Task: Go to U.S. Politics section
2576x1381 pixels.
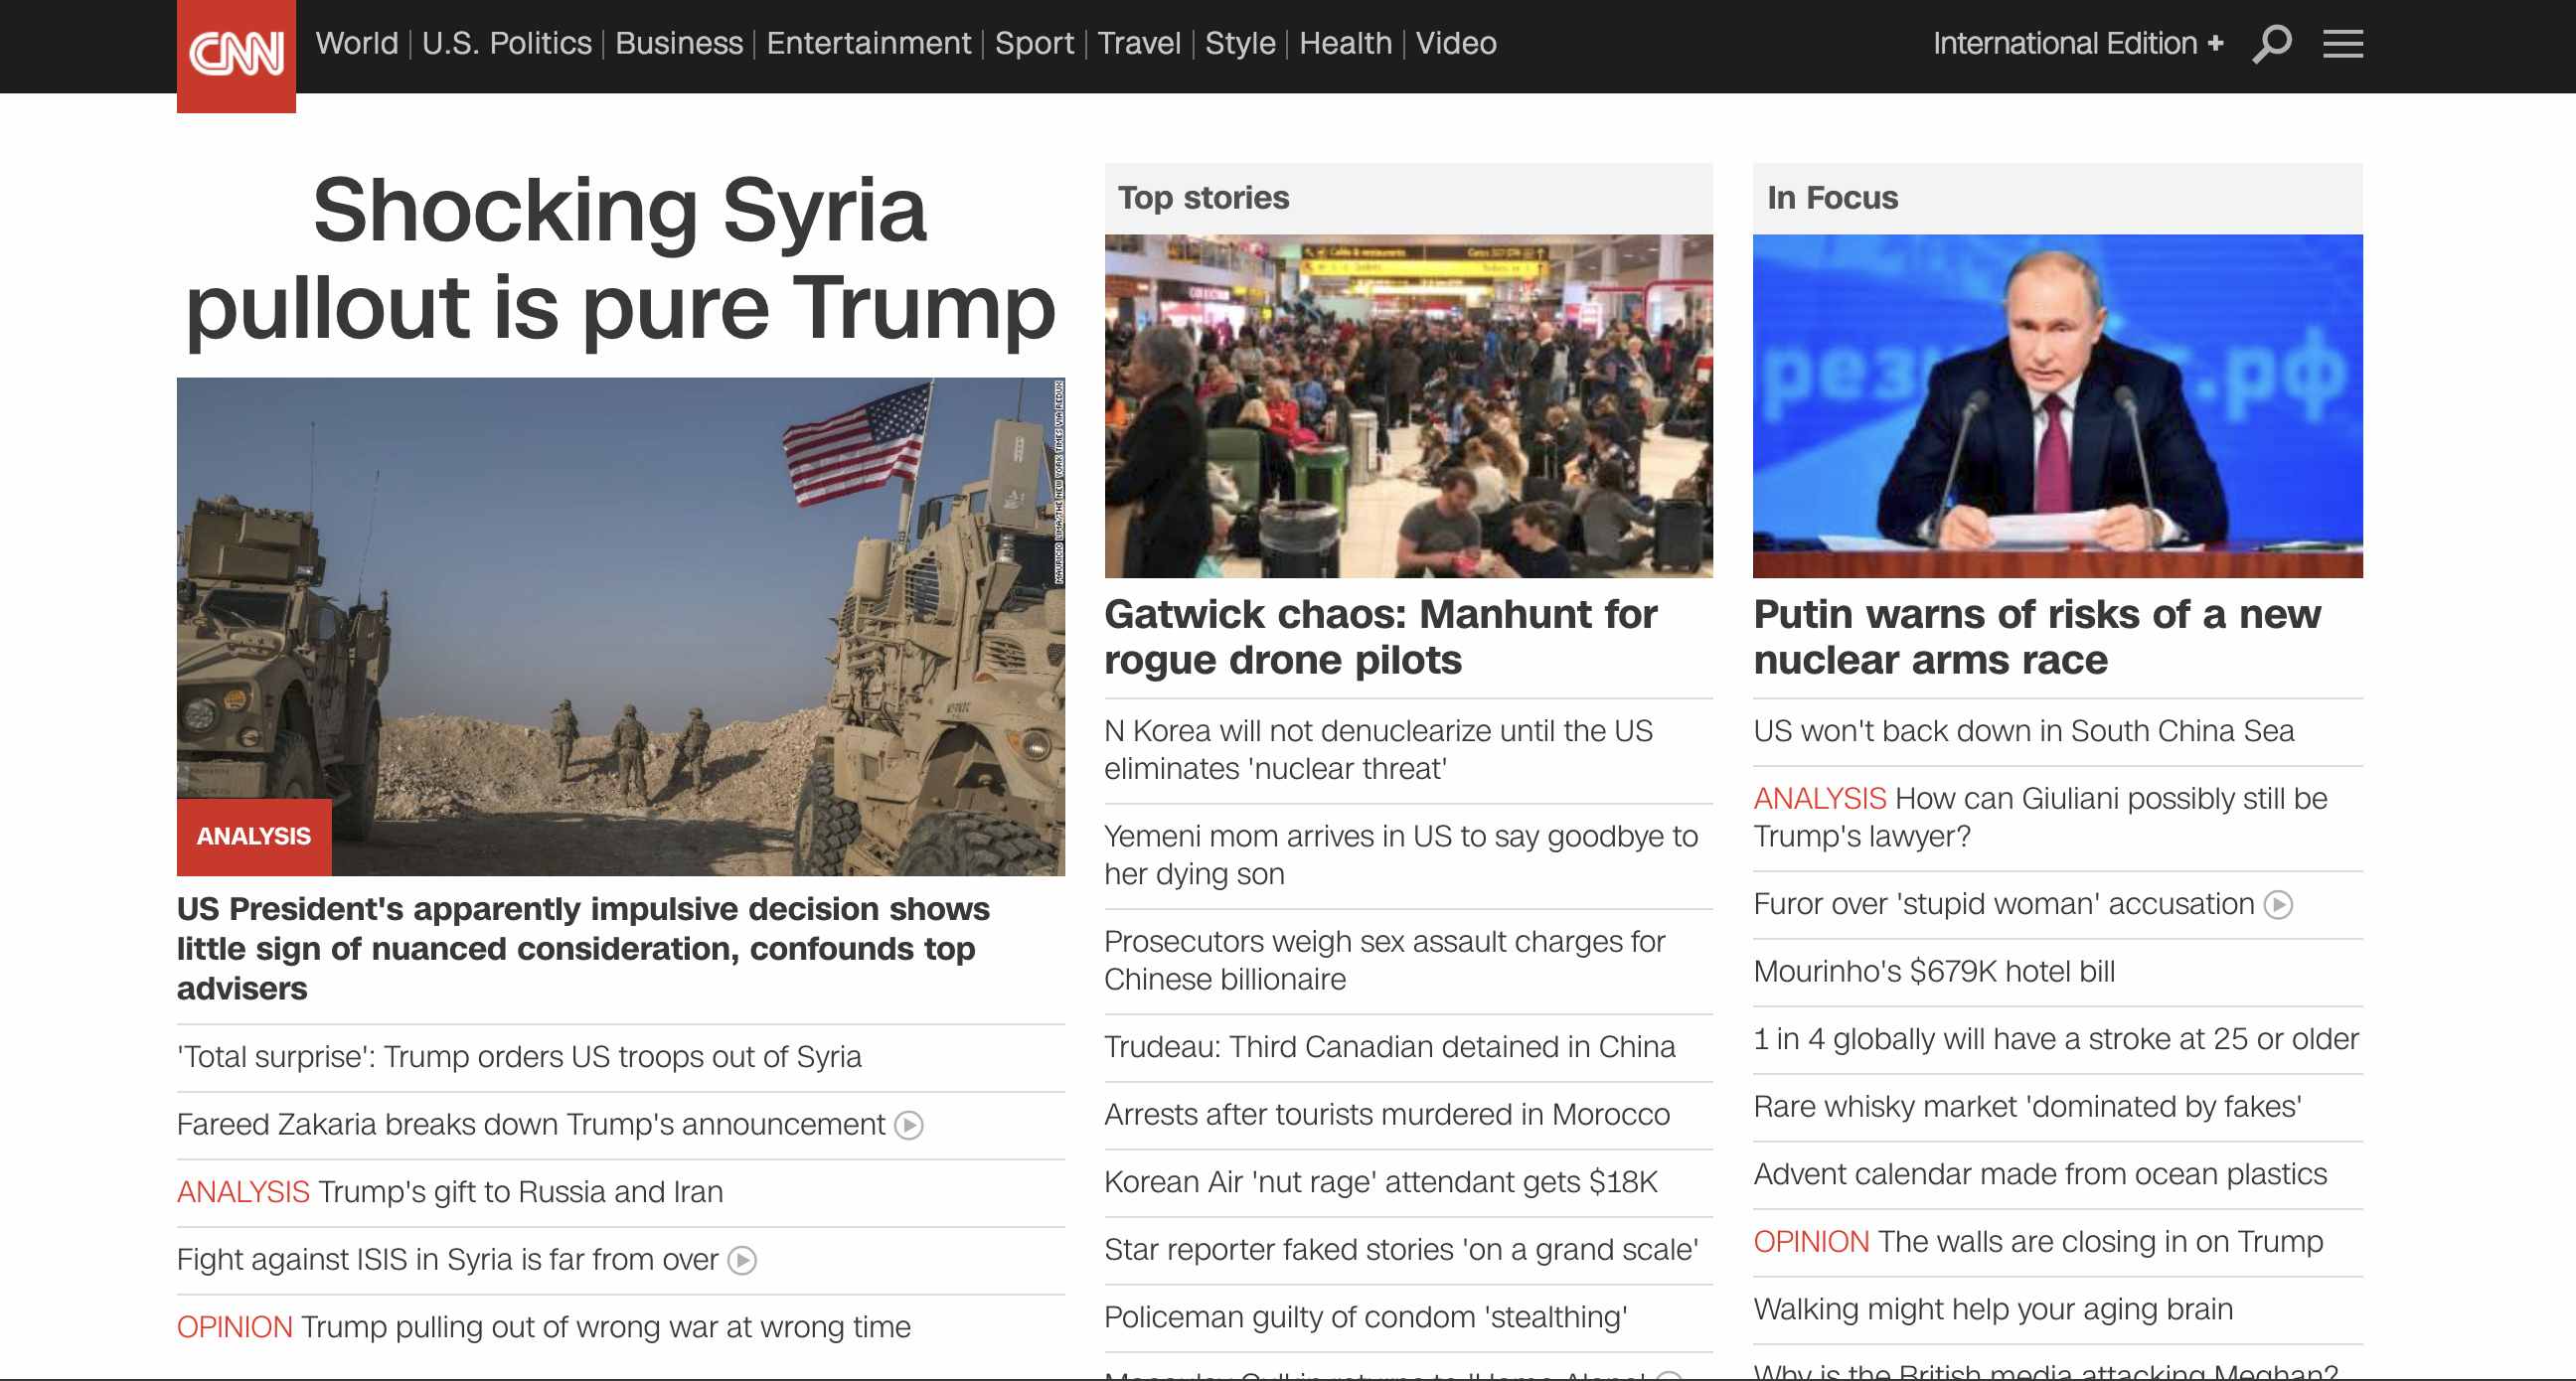Action: [506, 44]
